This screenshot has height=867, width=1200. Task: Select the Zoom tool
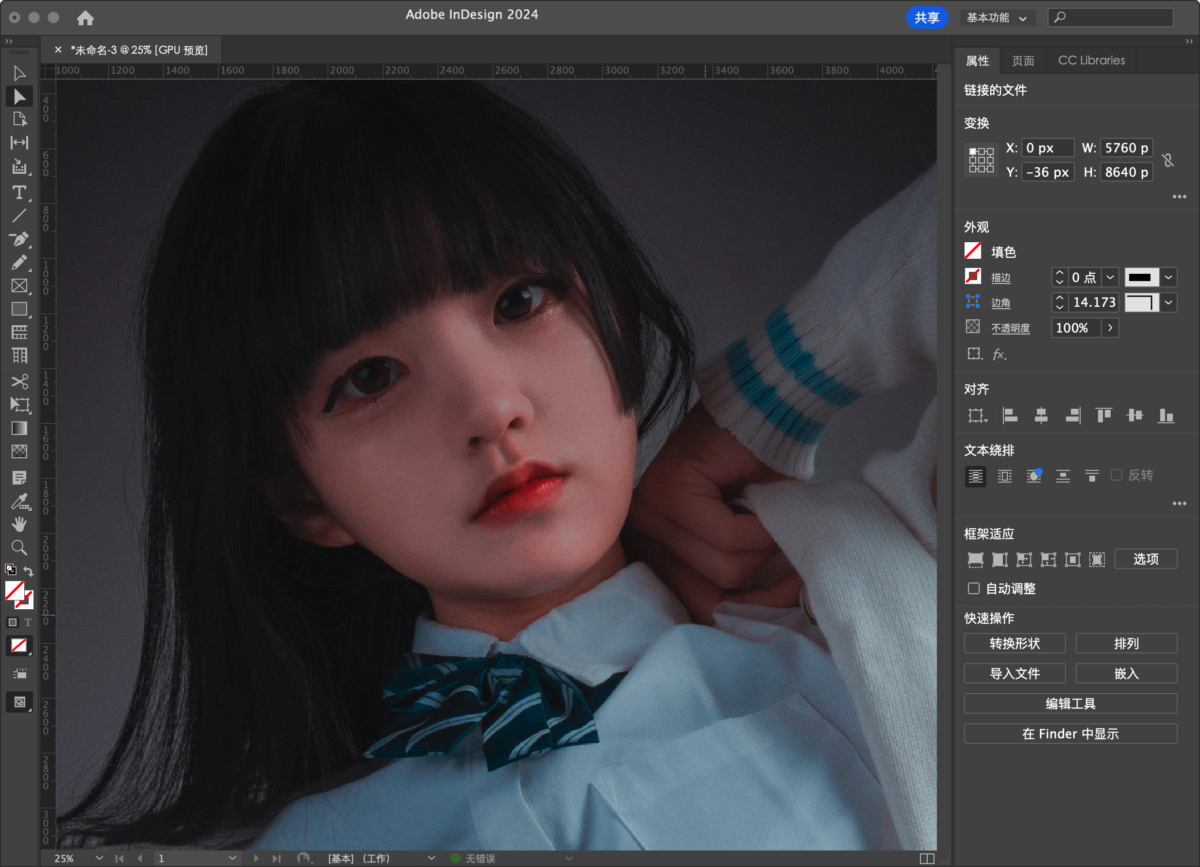tap(19, 548)
